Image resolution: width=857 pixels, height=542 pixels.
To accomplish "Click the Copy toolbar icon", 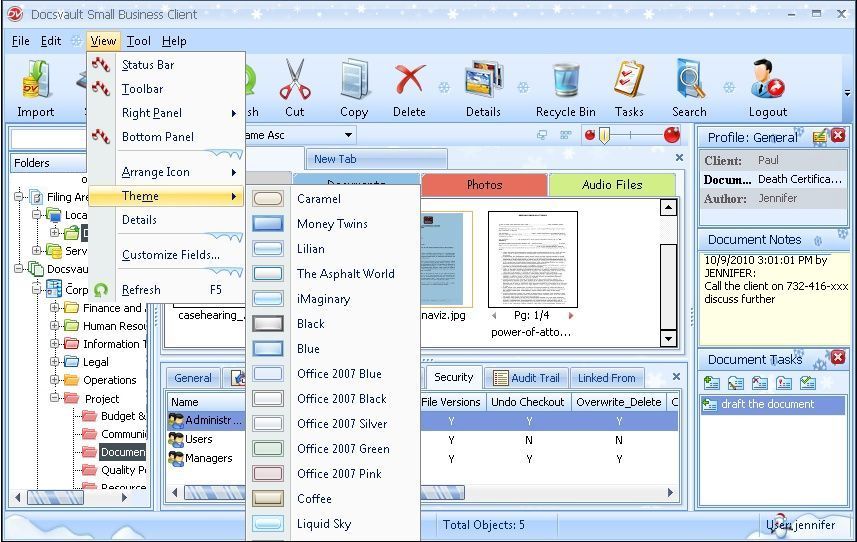I will click(354, 81).
